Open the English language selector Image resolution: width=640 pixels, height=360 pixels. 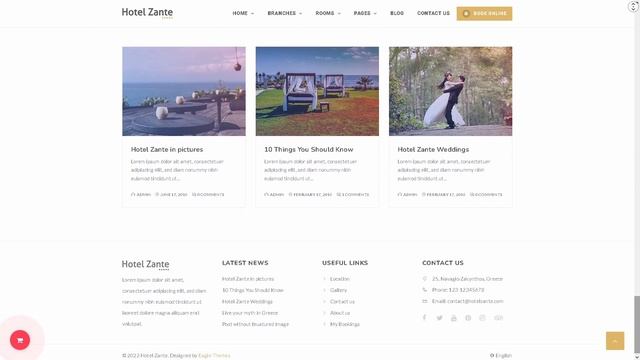[501, 356]
